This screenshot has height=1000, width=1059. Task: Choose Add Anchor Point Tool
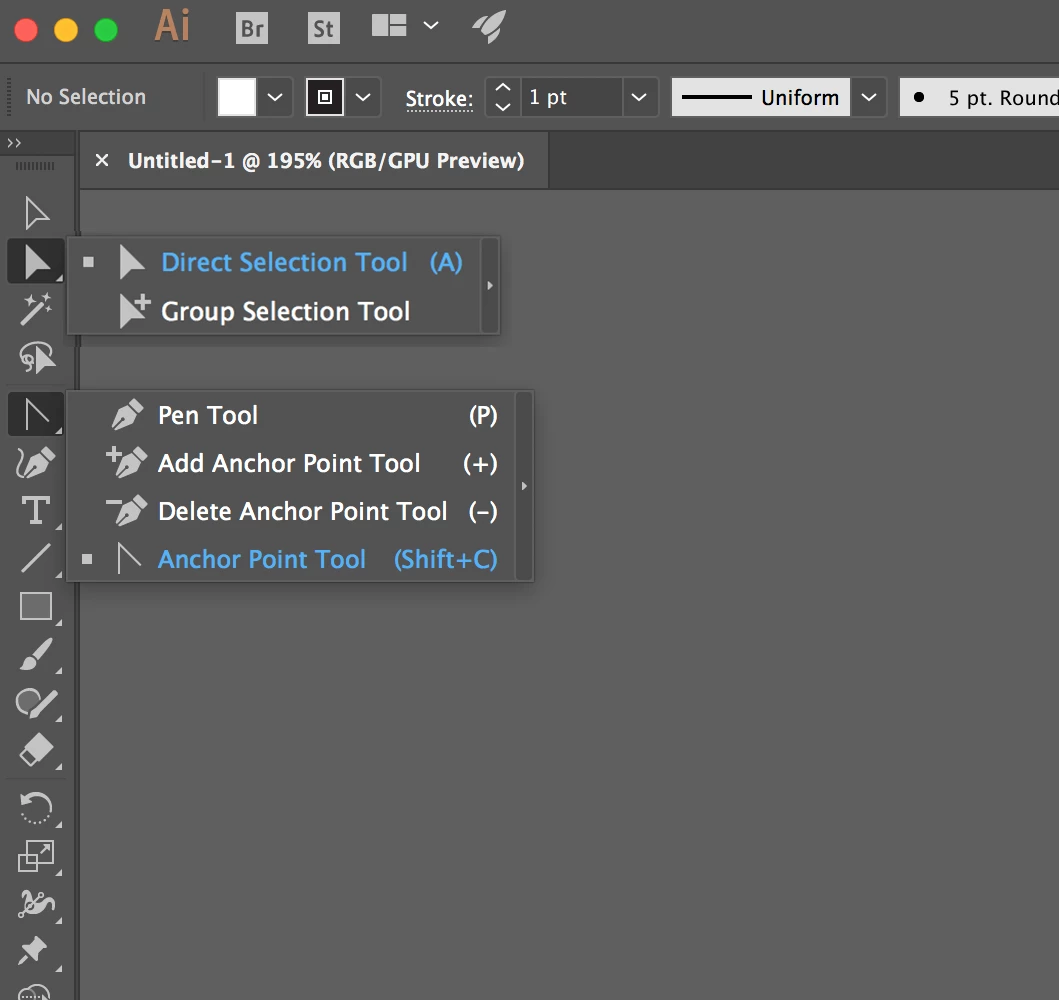(x=290, y=463)
